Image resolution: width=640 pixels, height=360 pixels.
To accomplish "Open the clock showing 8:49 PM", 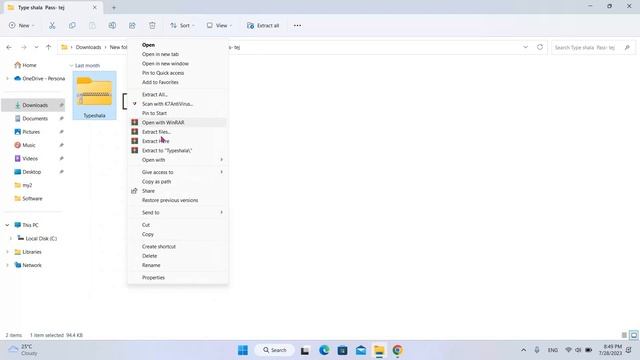I will (611, 350).
